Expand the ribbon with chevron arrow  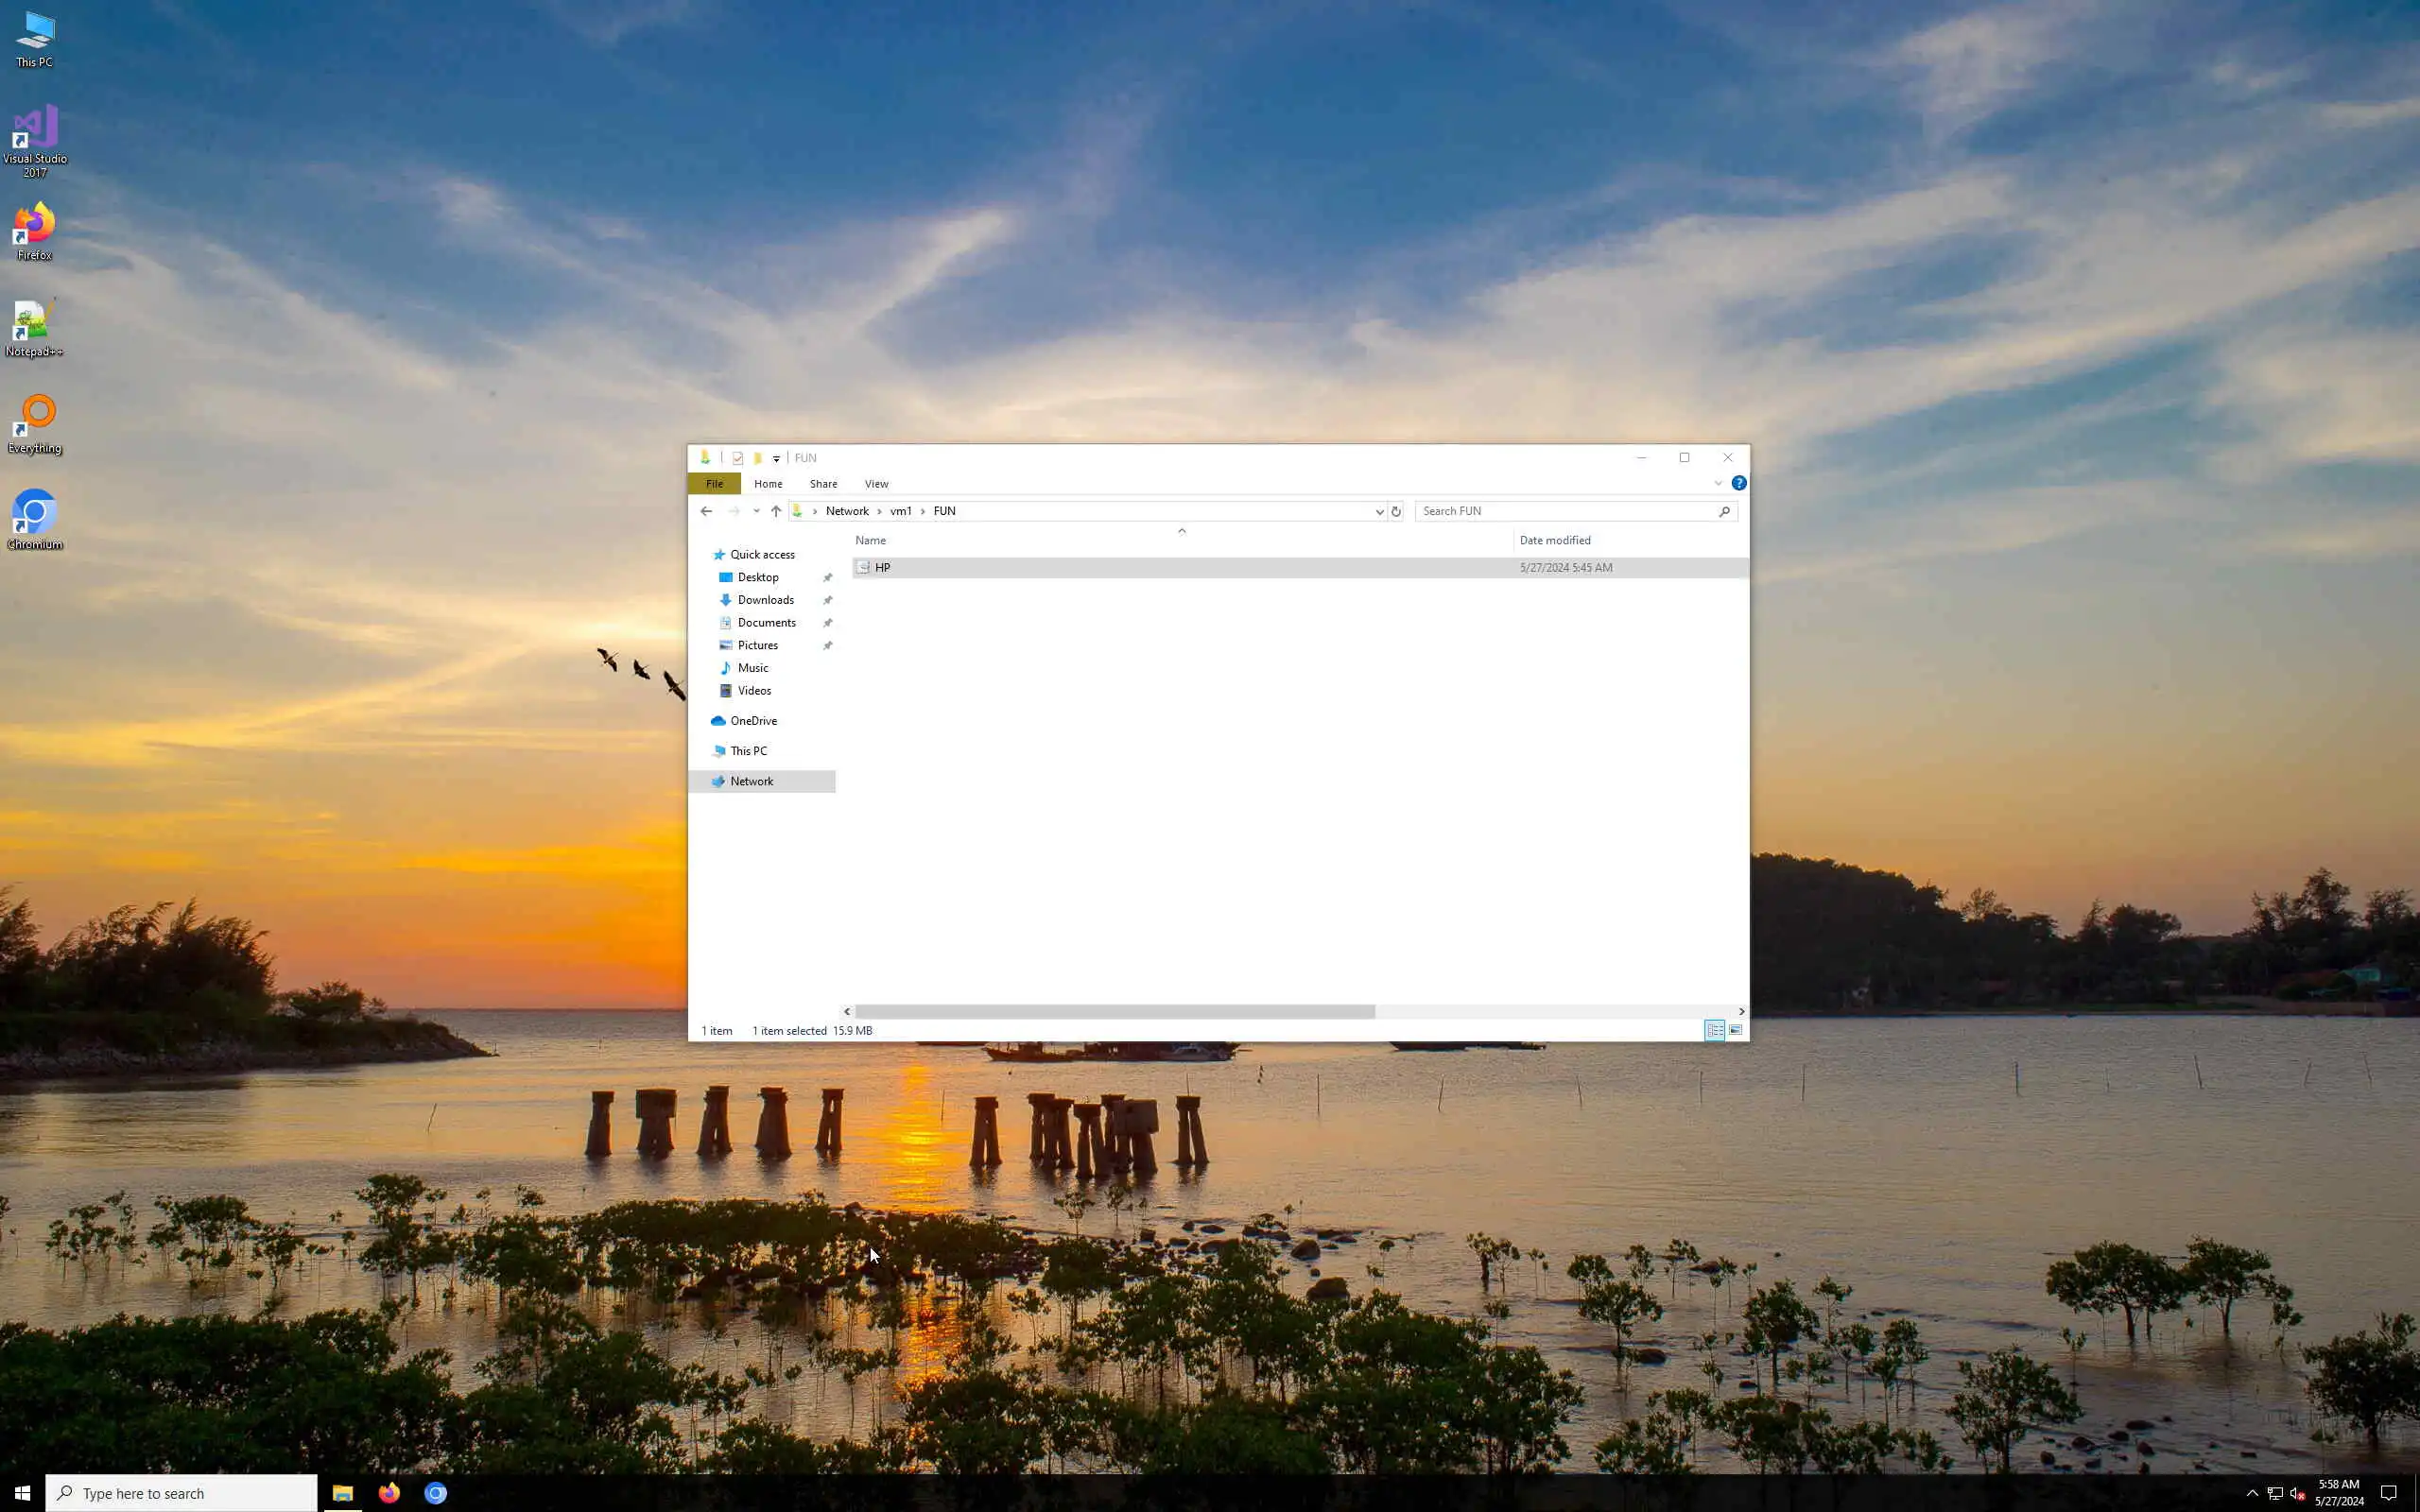(x=1718, y=483)
